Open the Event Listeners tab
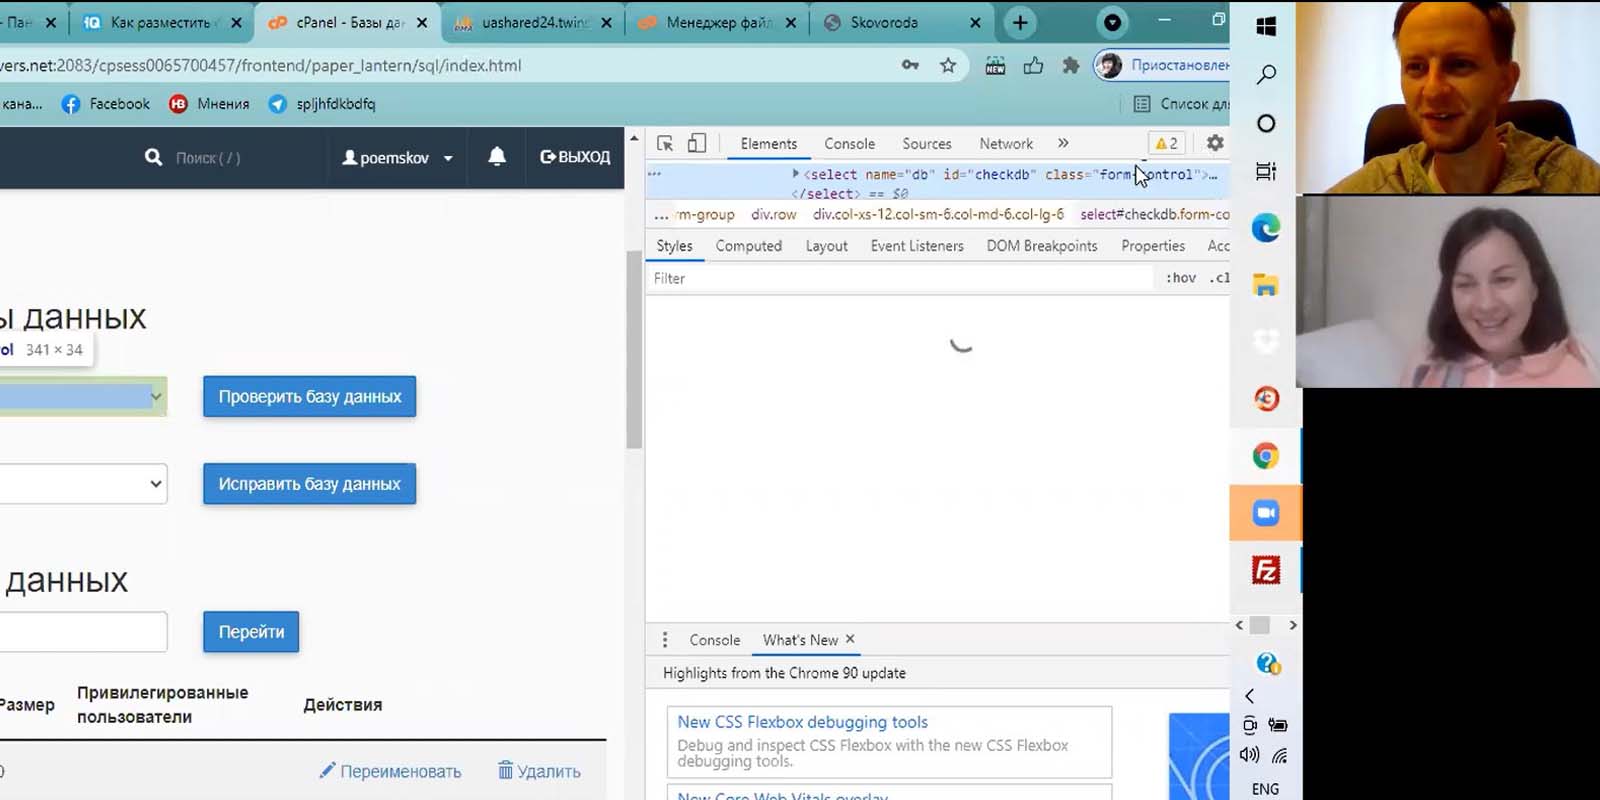This screenshot has height=800, width=1600. 917,246
